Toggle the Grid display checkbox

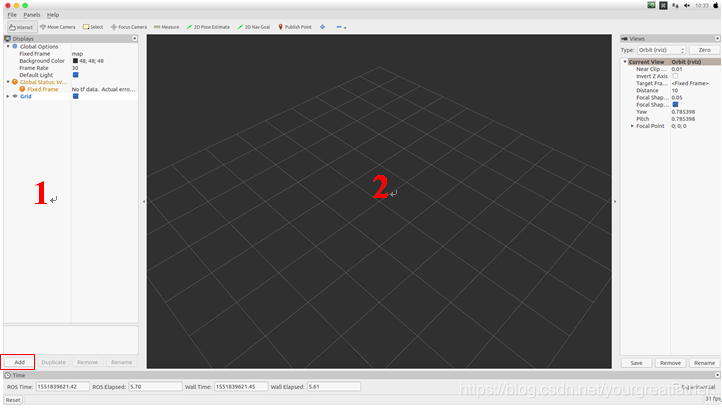[76, 96]
